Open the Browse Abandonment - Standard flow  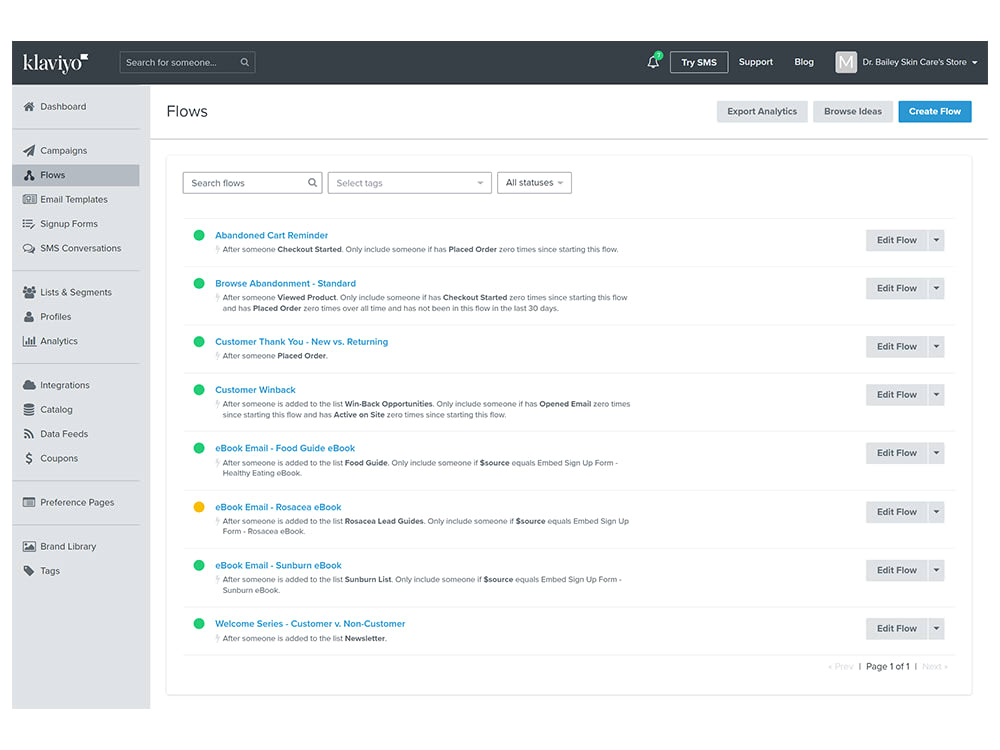[285, 283]
